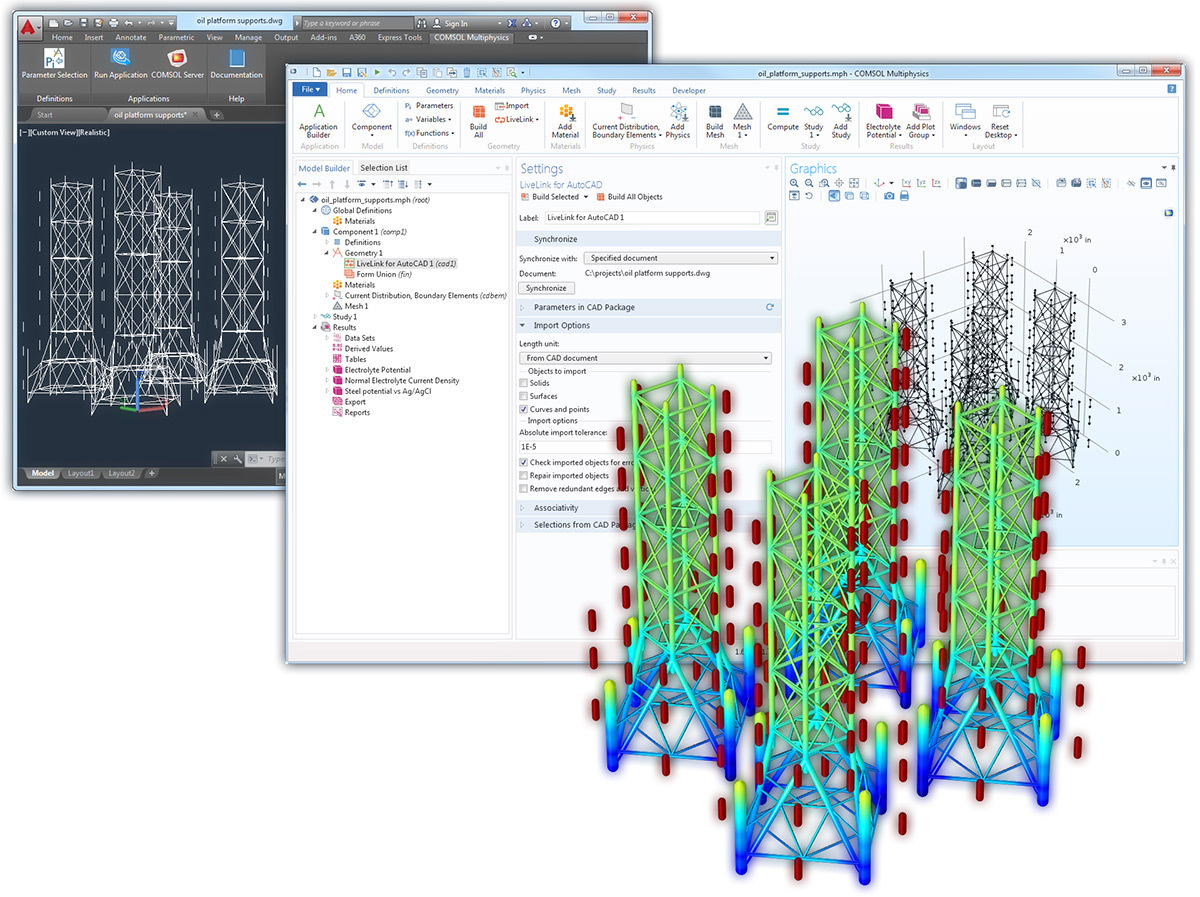Enable Repair imported objects

click(x=524, y=475)
